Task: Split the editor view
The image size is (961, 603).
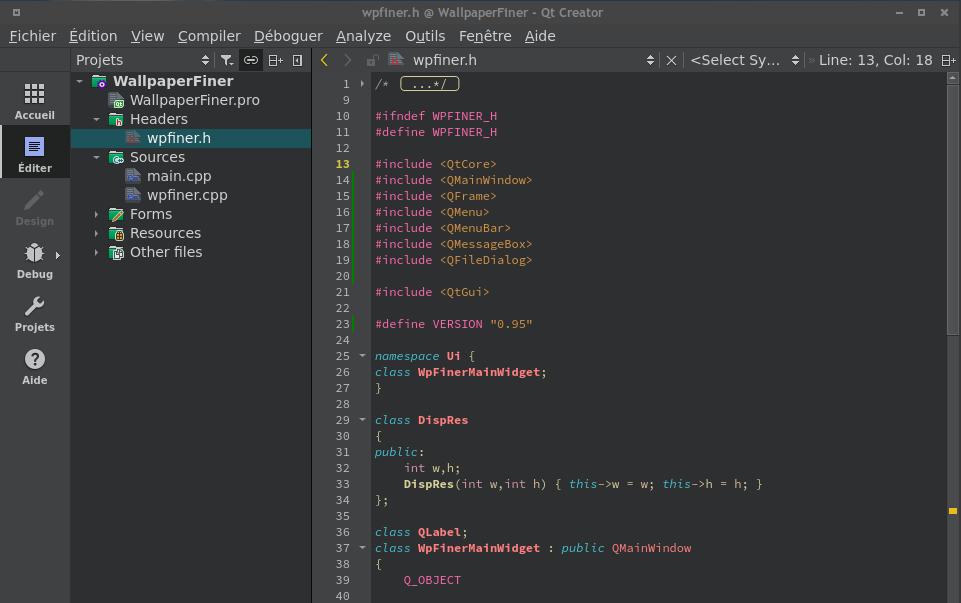Action: [948, 60]
